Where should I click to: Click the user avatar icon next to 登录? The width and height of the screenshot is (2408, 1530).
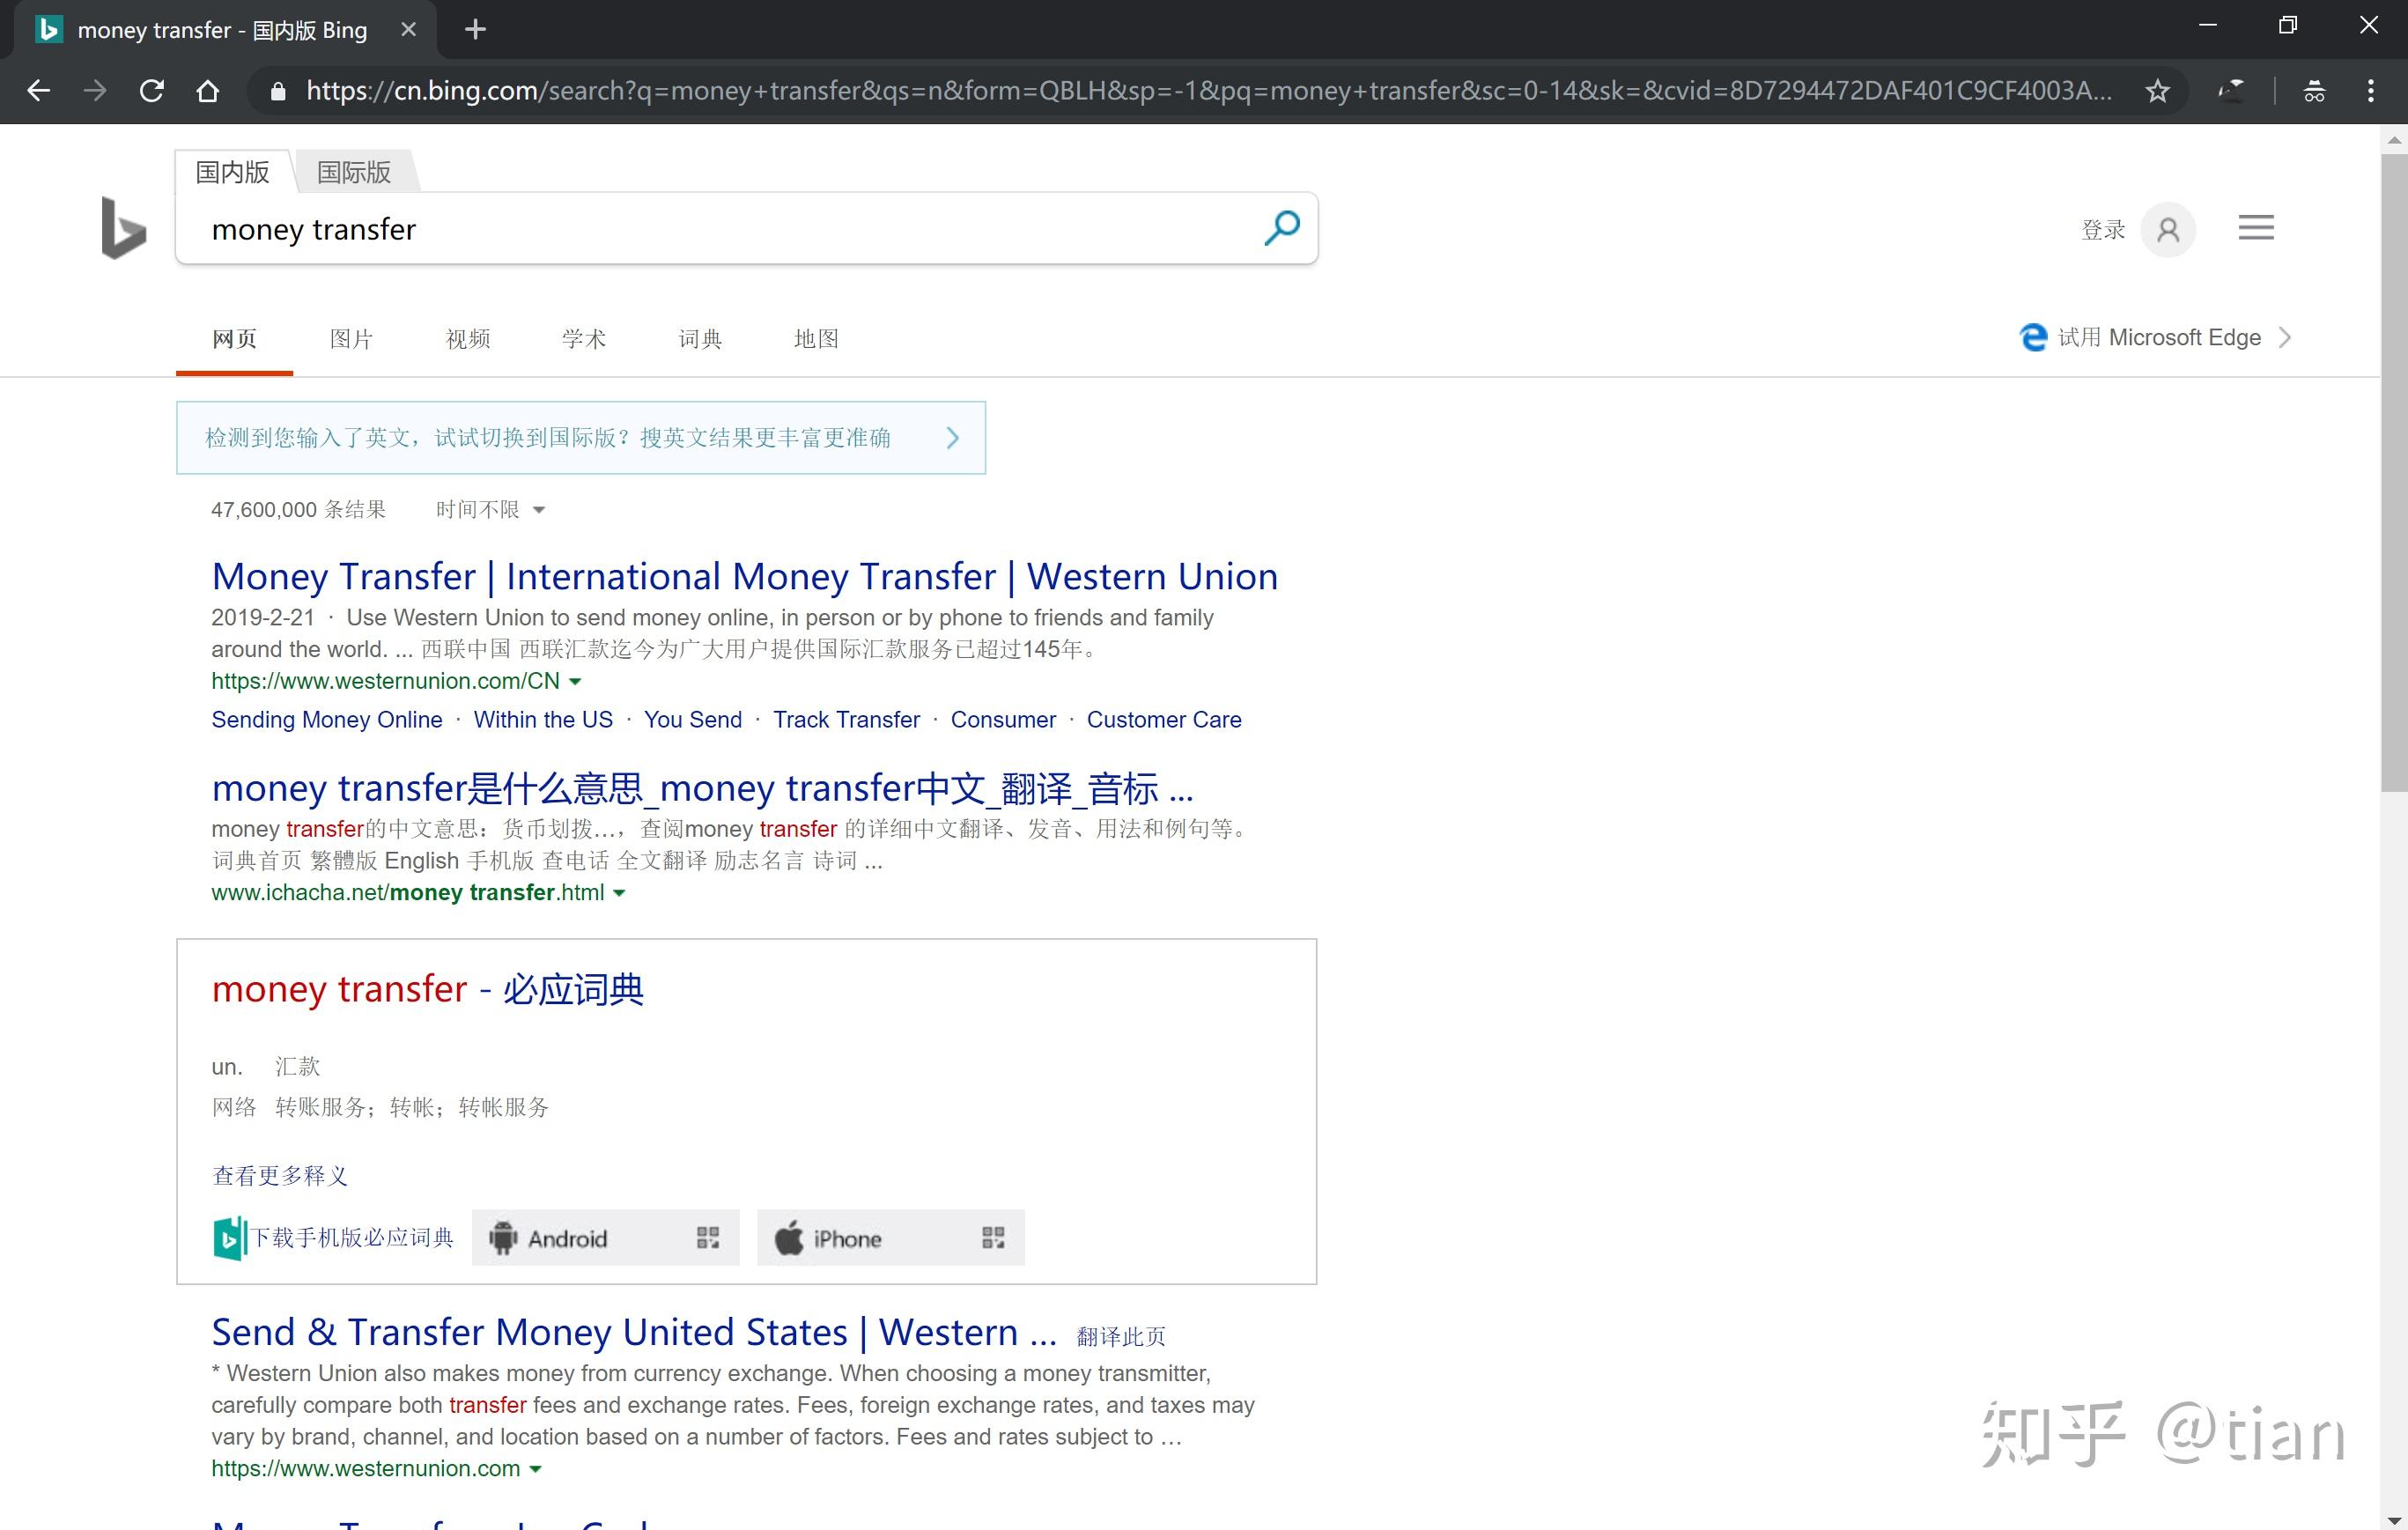coord(2168,230)
